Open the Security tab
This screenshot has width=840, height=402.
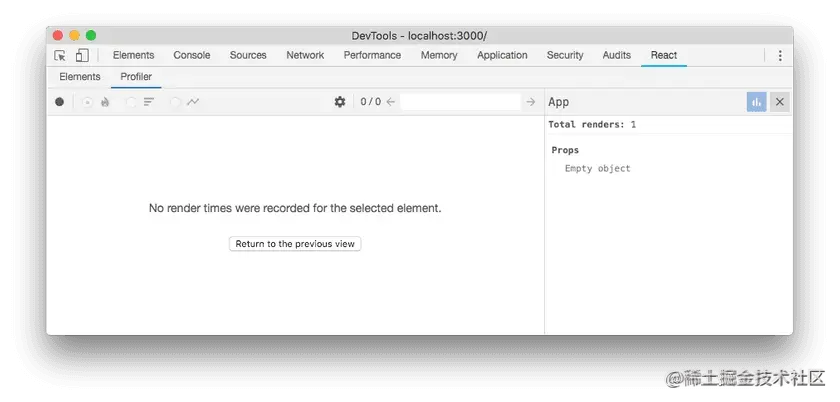point(565,55)
